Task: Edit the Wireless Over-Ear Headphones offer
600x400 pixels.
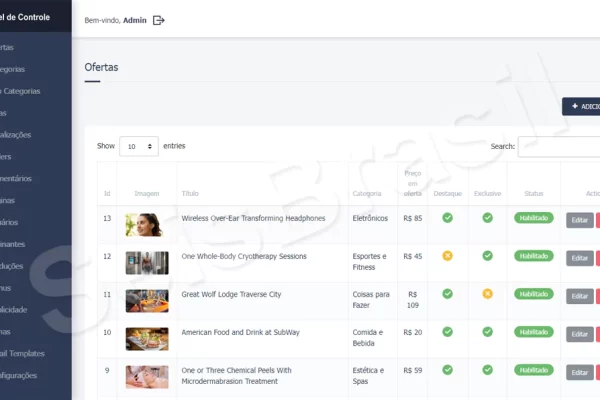Action: 580,220
